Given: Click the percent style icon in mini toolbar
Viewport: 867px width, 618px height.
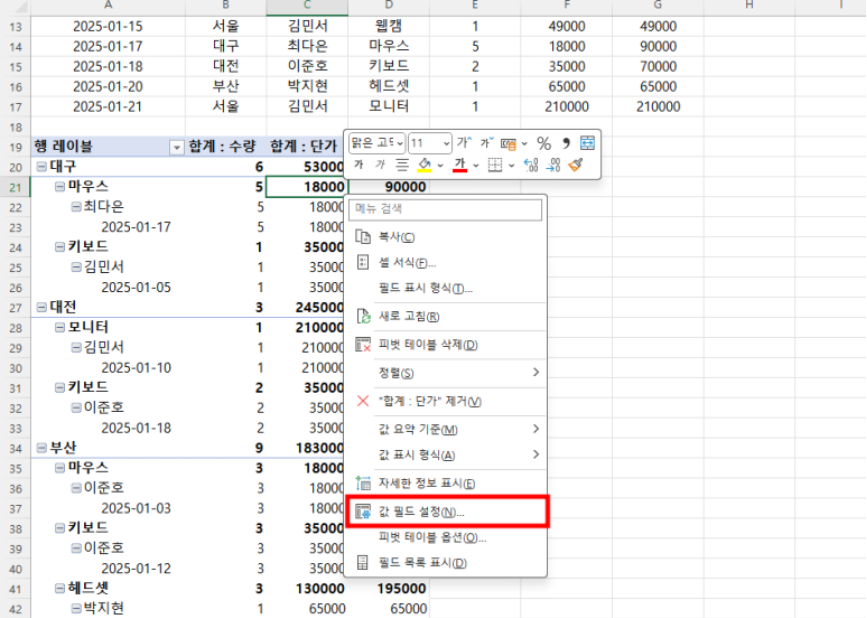Looking at the screenshot, I should (544, 143).
